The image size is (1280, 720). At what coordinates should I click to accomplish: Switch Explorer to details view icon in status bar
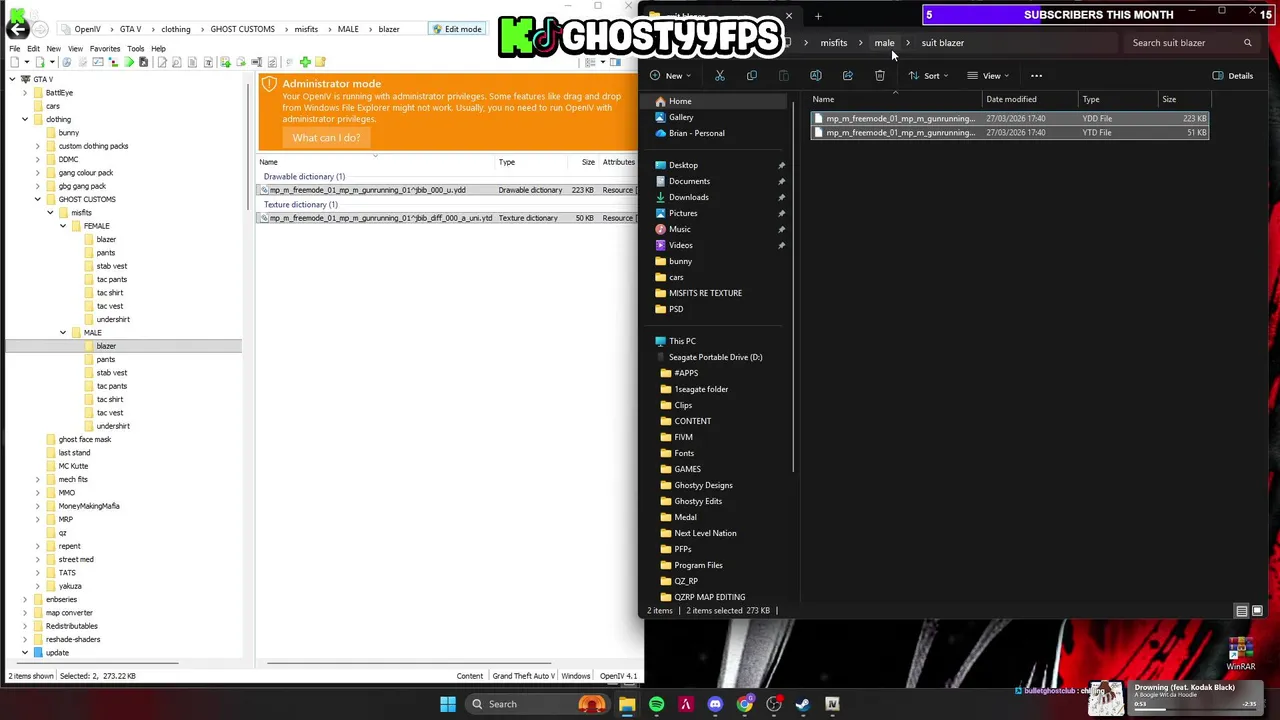point(1242,611)
